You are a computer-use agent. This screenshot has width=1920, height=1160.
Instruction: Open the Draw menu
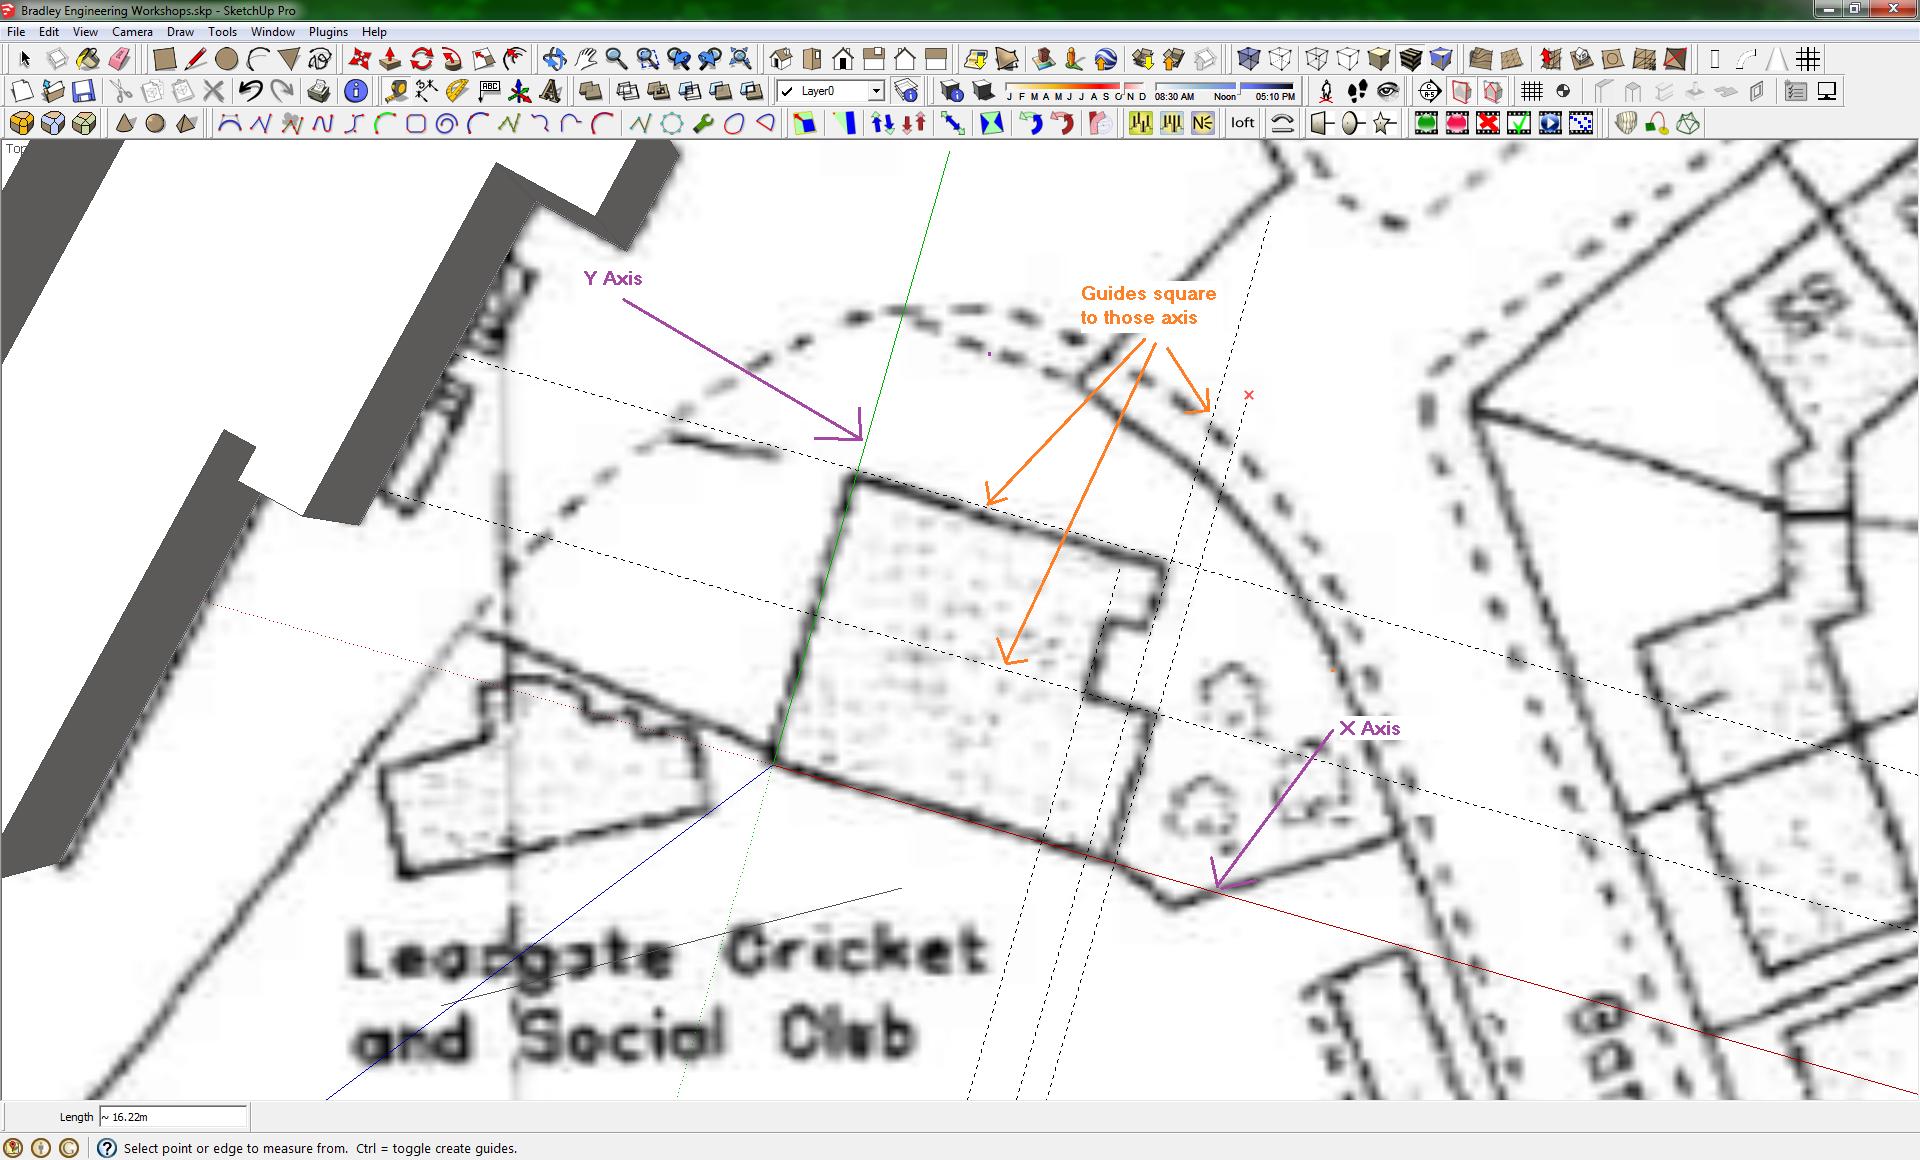180,32
